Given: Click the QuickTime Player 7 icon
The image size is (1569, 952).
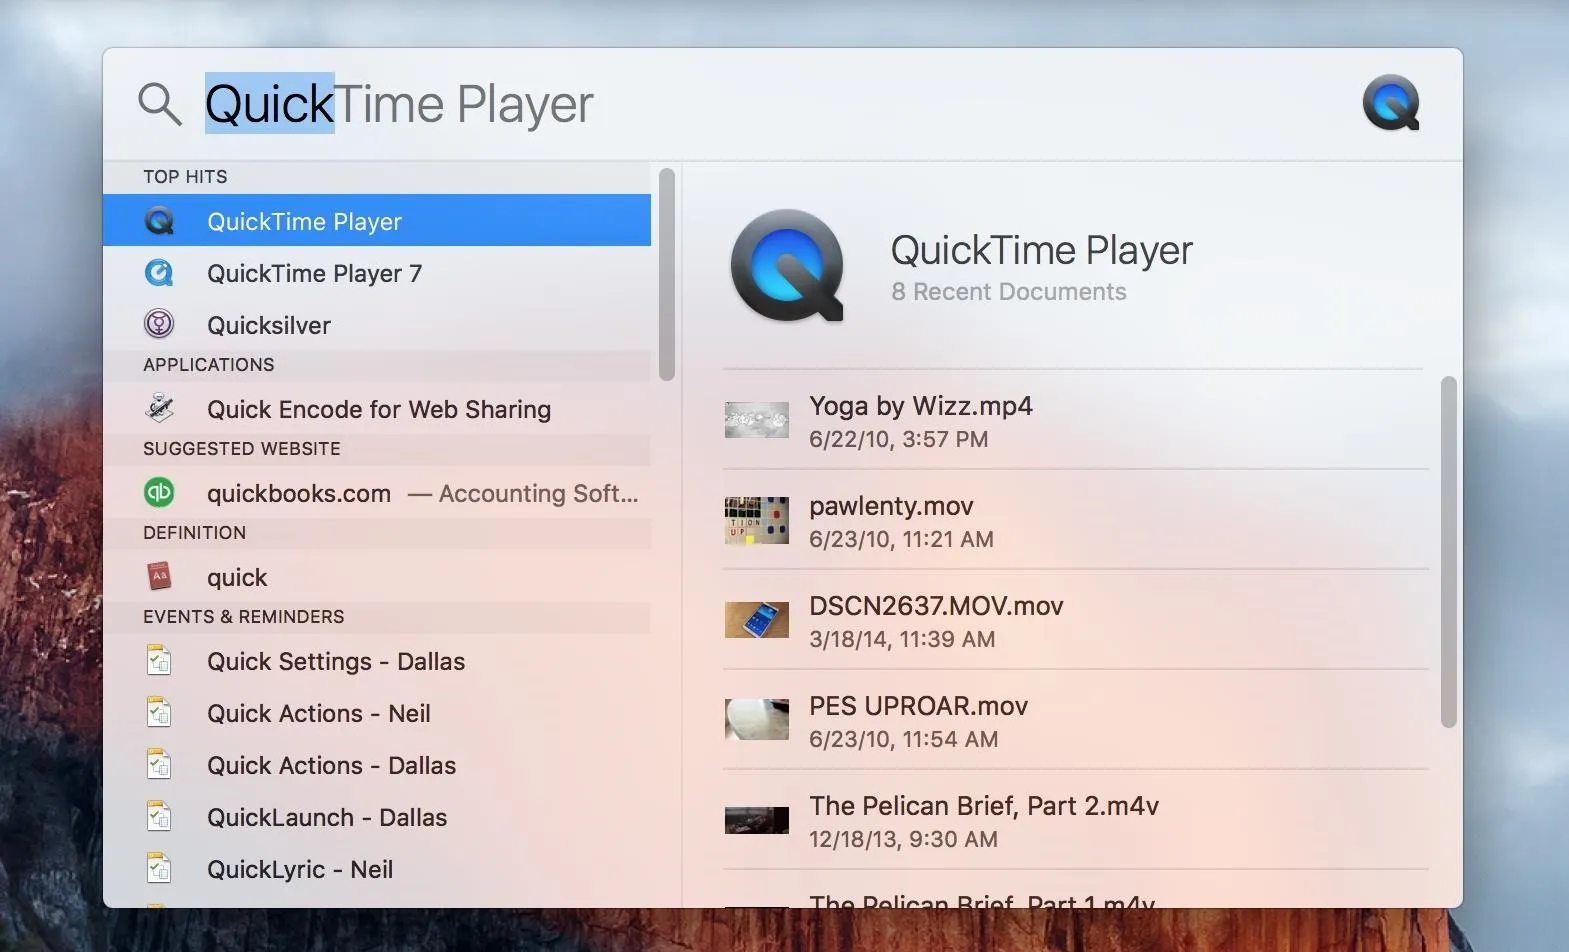Looking at the screenshot, I should click(x=159, y=273).
